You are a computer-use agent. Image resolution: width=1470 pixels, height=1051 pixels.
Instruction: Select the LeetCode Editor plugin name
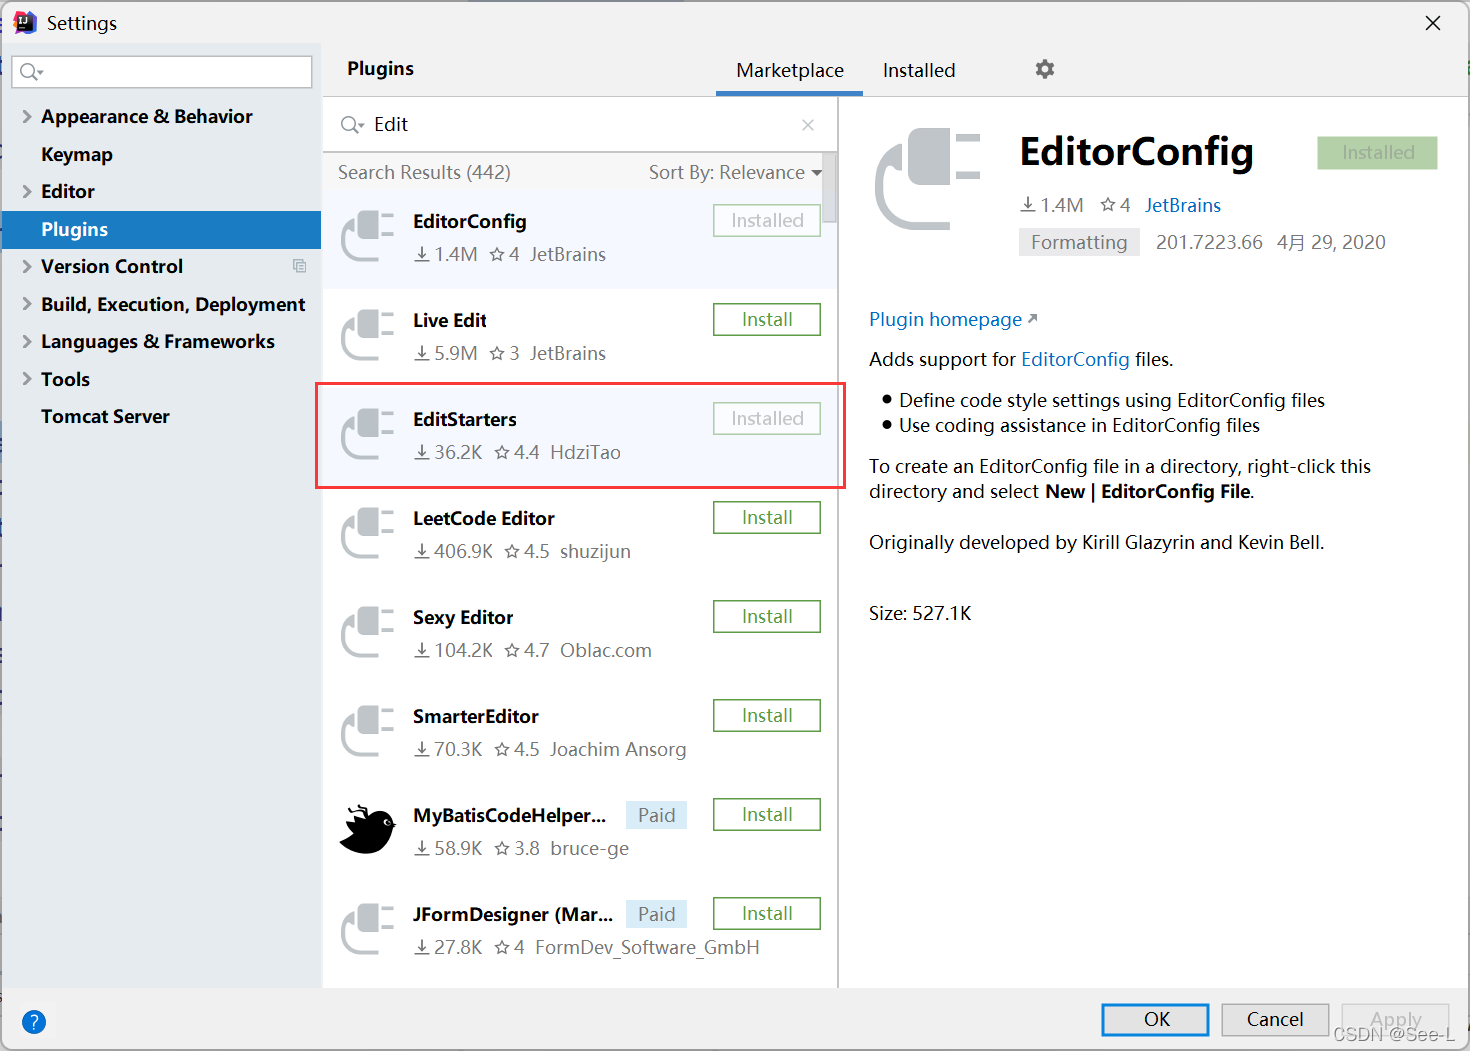click(x=484, y=518)
